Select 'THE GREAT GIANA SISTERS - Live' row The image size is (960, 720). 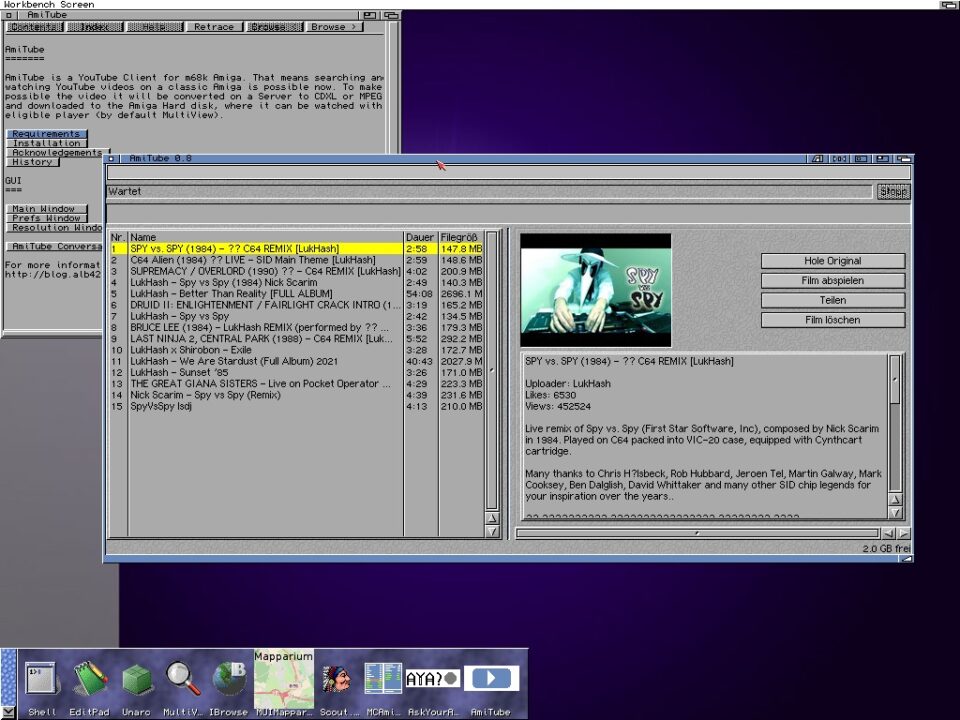point(296,384)
